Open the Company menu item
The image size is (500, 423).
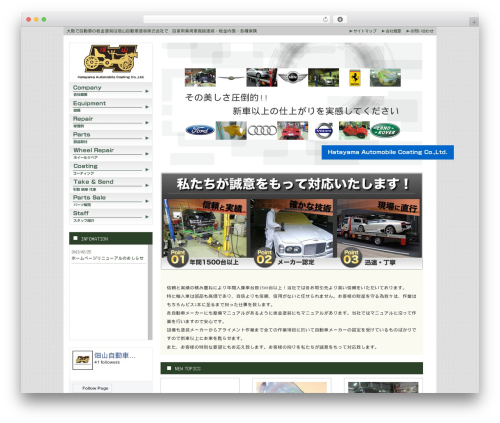(x=111, y=91)
